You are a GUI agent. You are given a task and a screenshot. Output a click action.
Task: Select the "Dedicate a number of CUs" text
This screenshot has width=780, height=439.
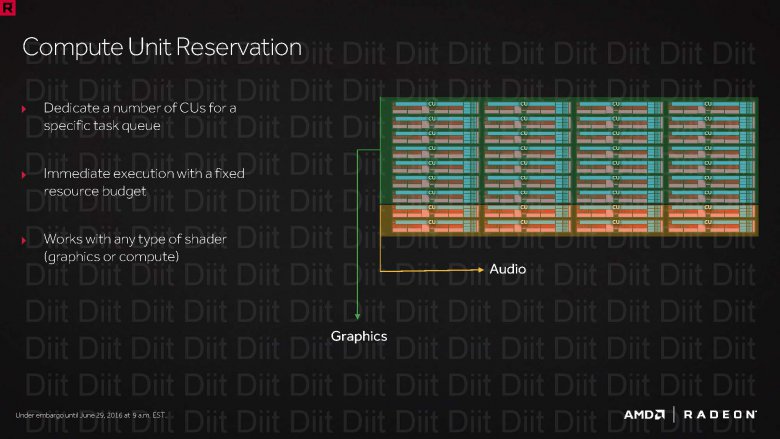[x=139, y=107]
